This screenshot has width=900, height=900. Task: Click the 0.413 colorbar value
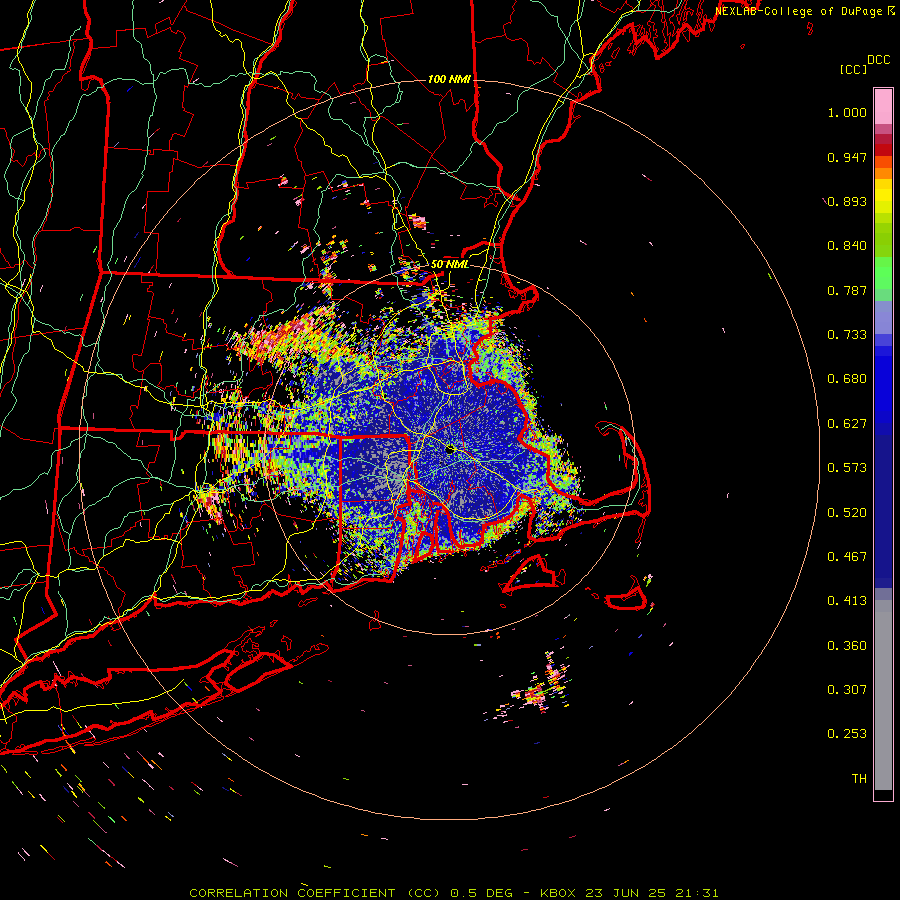[x=847, y=601]
